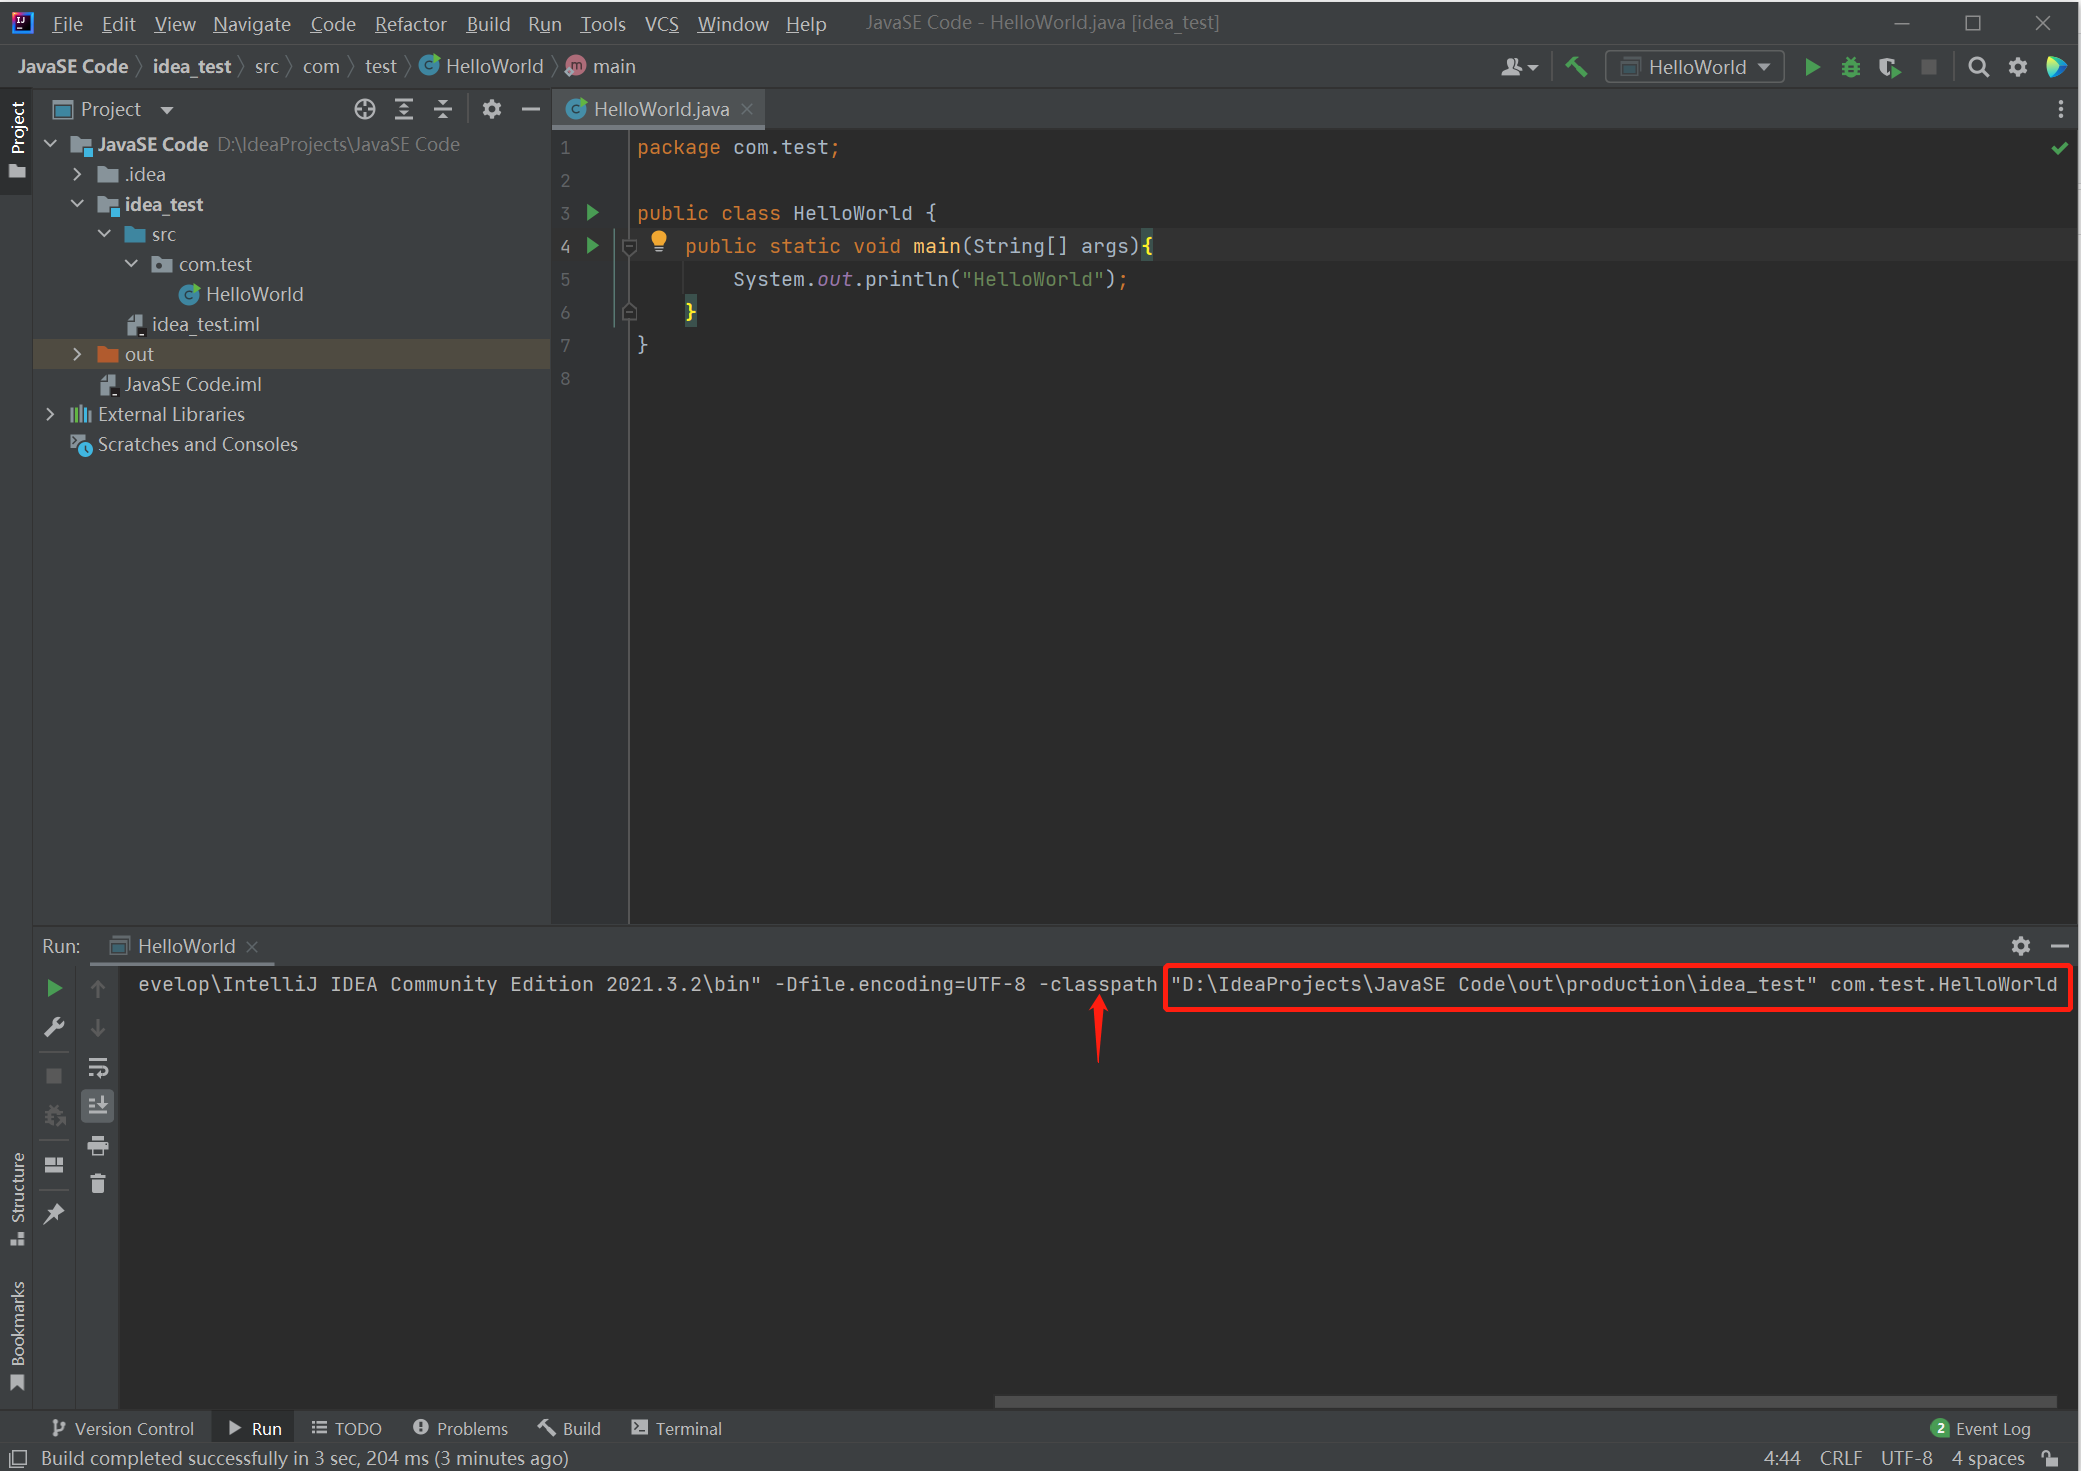Open Search Everywhere magnifier icon

(x=1979, y=67)
